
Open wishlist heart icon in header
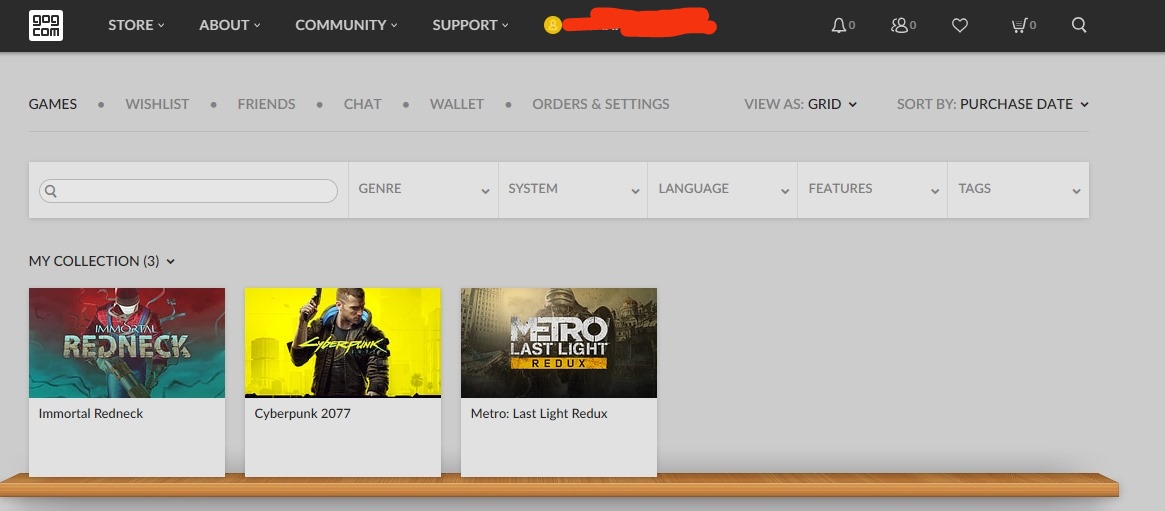(960, 25)
